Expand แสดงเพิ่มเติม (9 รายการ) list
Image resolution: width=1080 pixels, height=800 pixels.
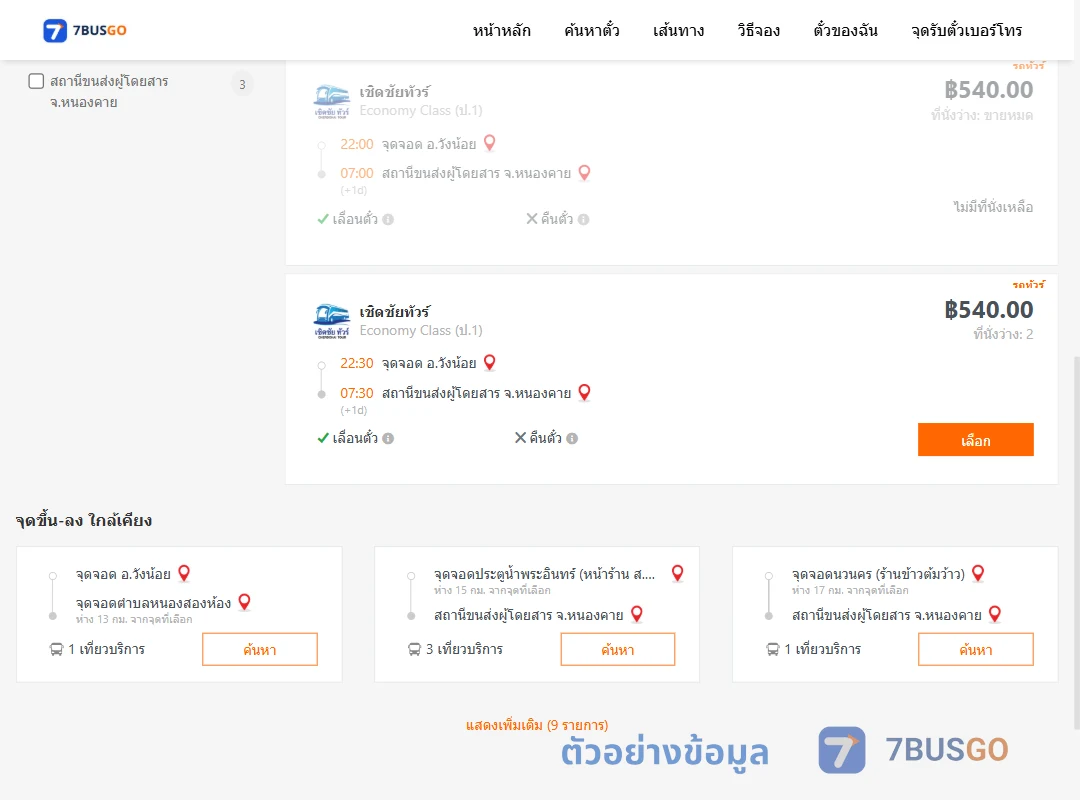point(537,725)
